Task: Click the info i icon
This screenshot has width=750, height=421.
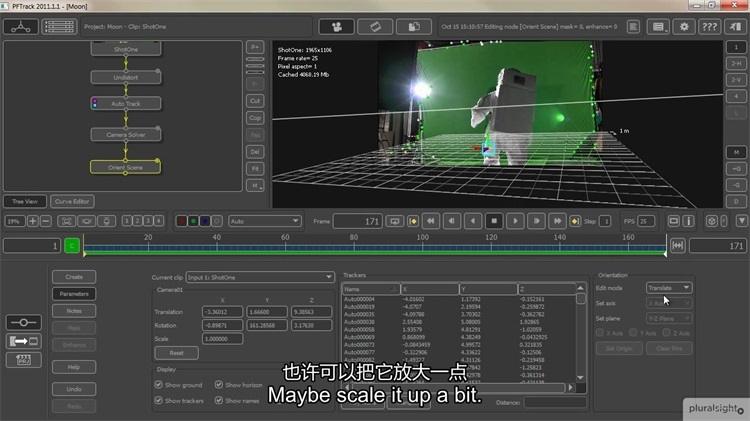Action: (688, 221)
